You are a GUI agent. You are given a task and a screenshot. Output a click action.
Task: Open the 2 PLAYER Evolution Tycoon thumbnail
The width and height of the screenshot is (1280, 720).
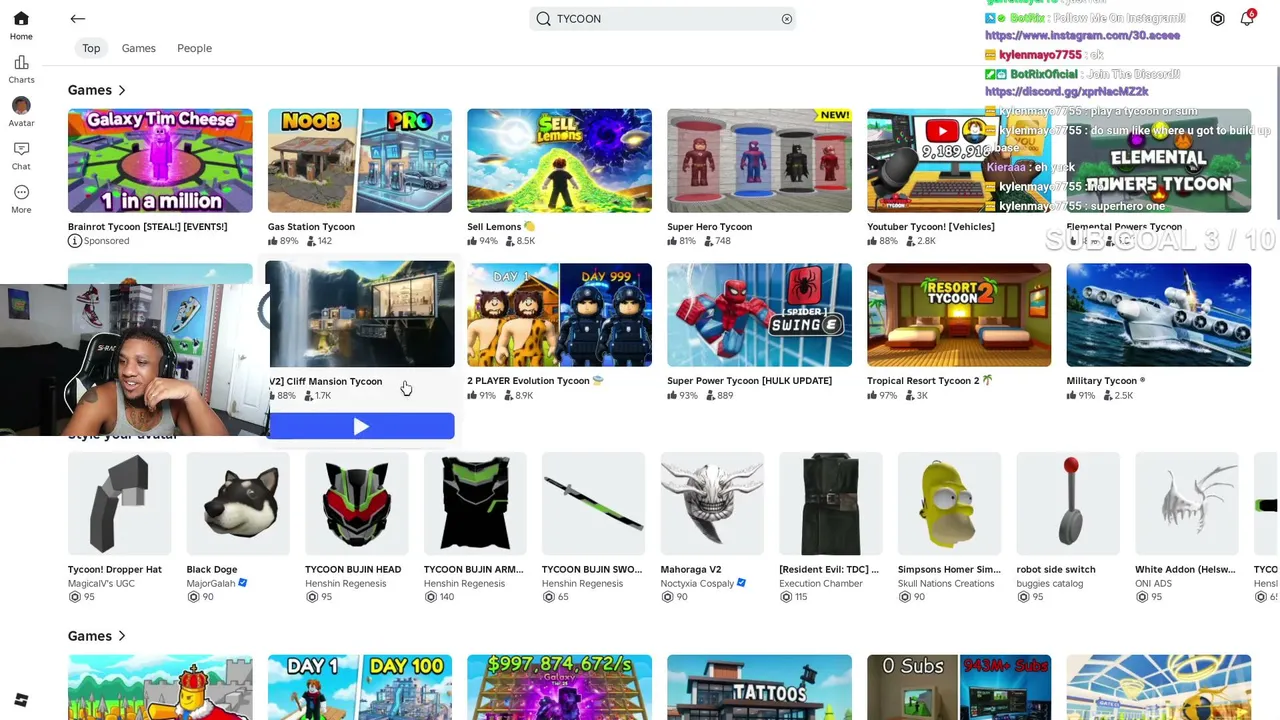pyautogui.click(x=559, y=315)
